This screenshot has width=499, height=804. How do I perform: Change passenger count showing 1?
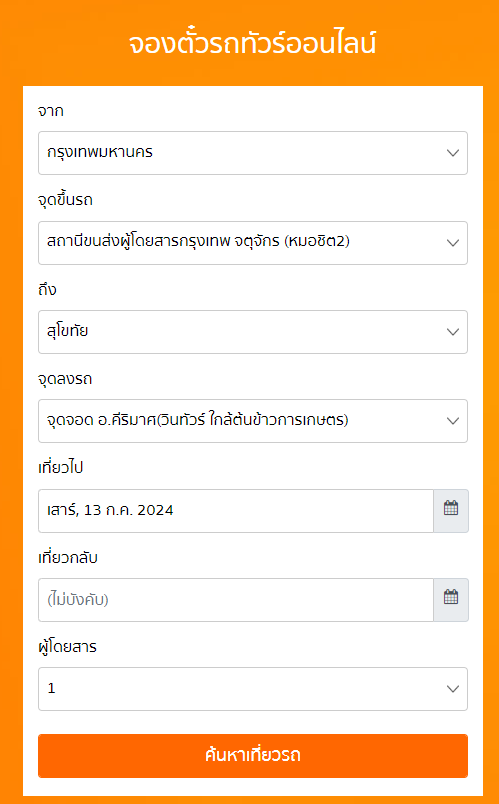pos(253,689)
